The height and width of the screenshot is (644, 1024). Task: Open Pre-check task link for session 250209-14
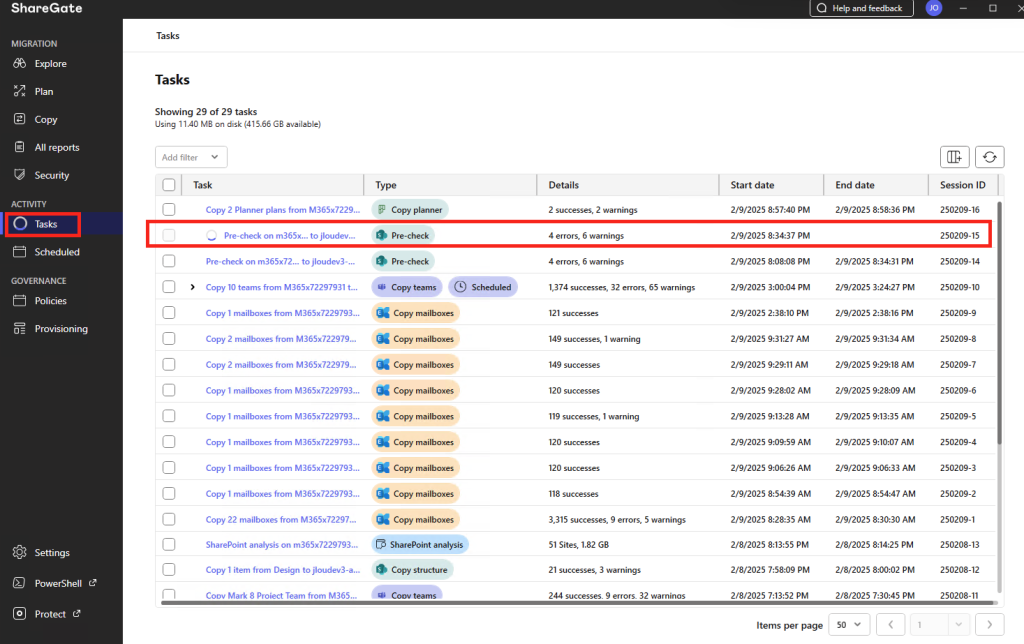[x=280, y=261]
